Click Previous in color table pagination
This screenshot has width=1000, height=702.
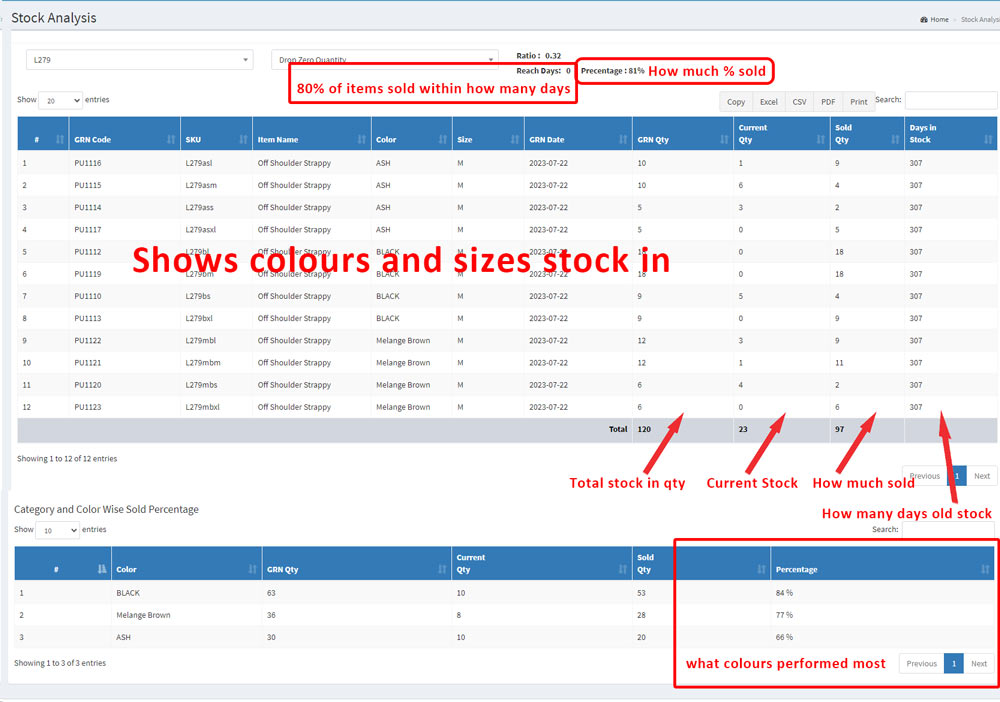click(921, 663)
